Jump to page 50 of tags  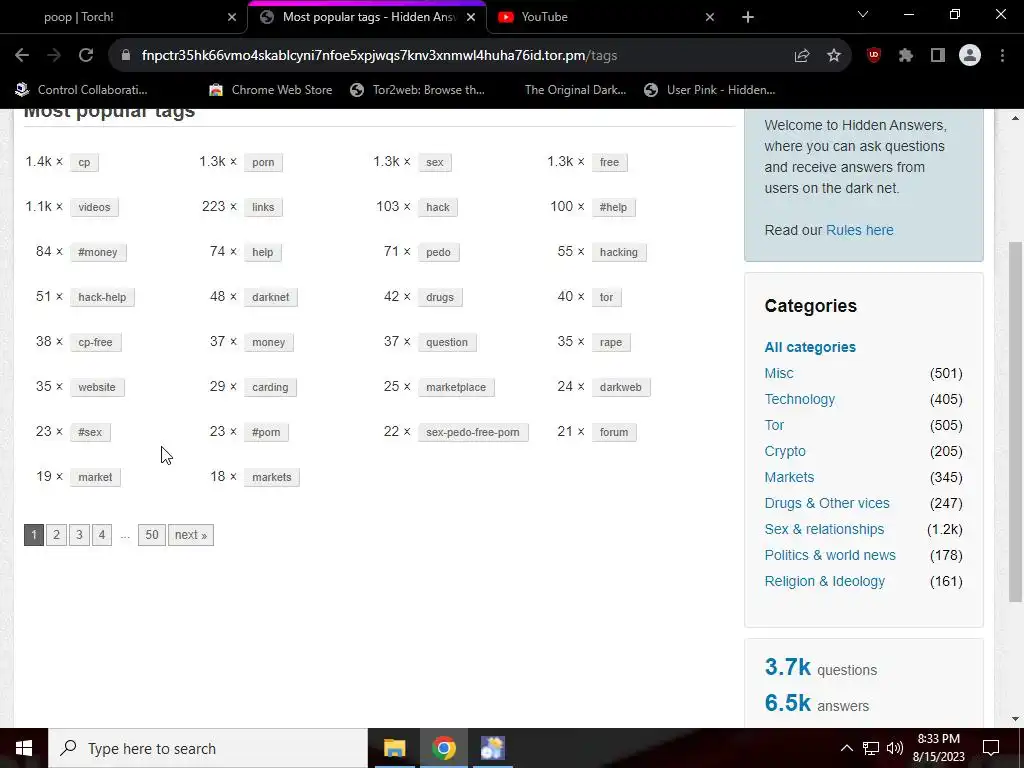point(152,535)
